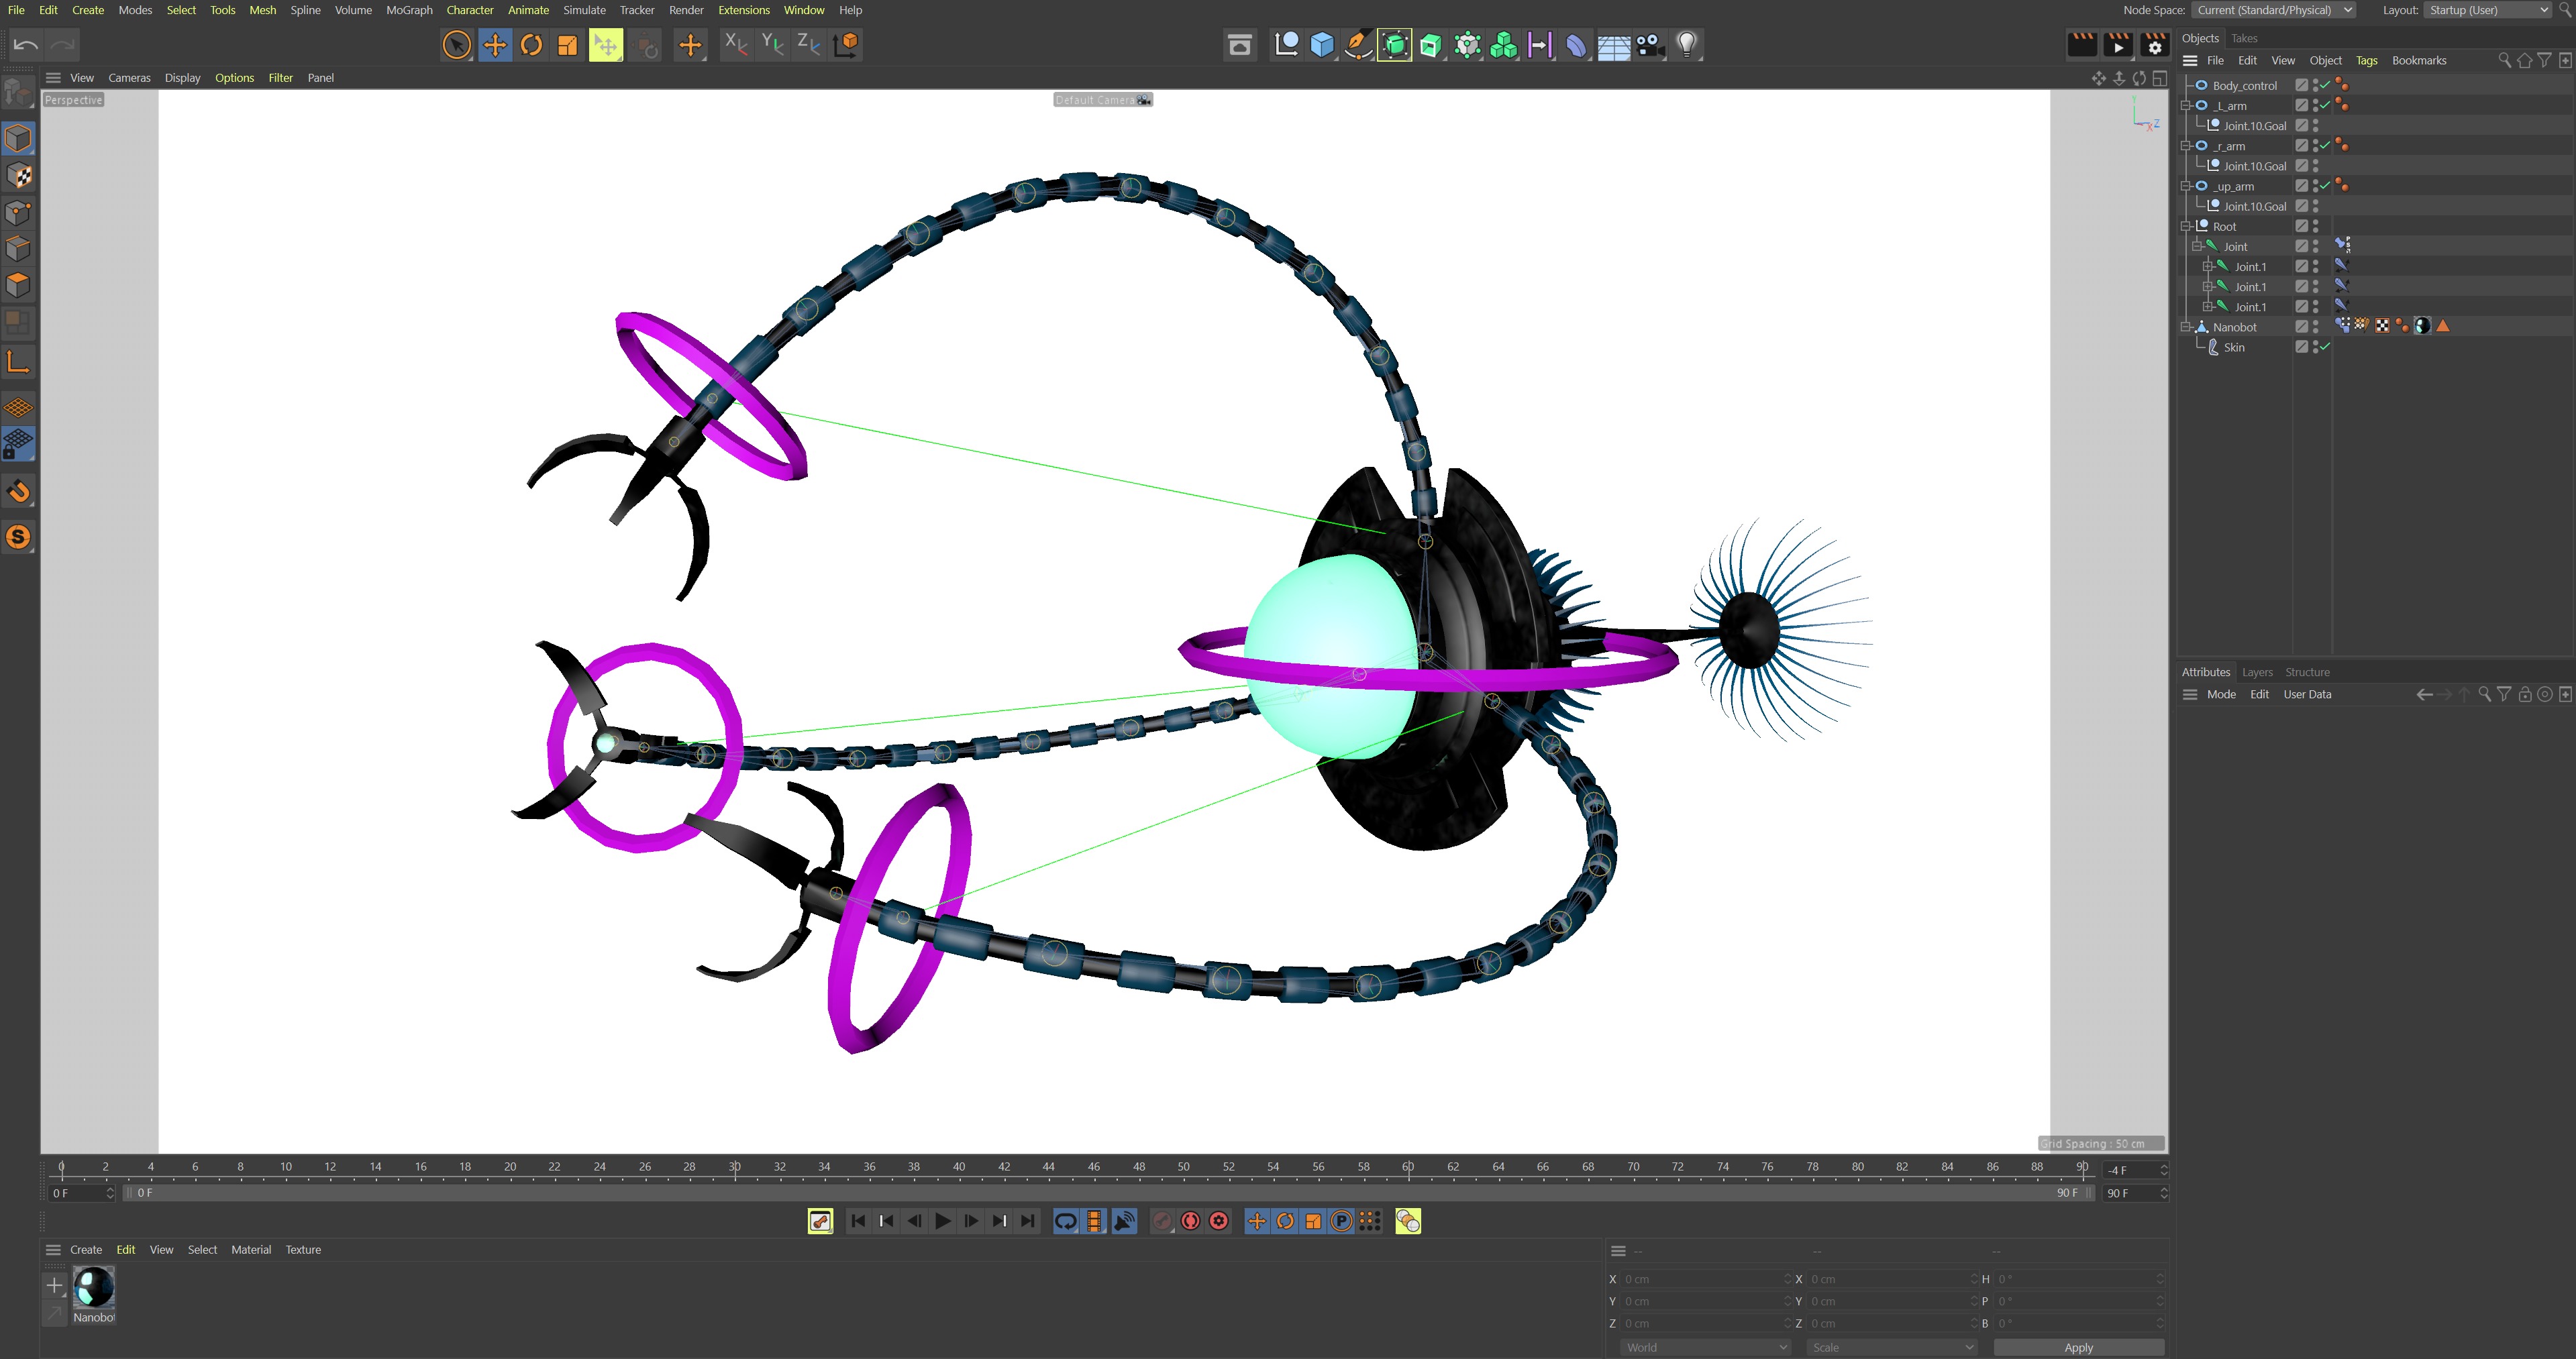This screenshot has width=2576, height=1359.
Task: Switch to Texture mode in left sidebar
Action: pos(19,176)
